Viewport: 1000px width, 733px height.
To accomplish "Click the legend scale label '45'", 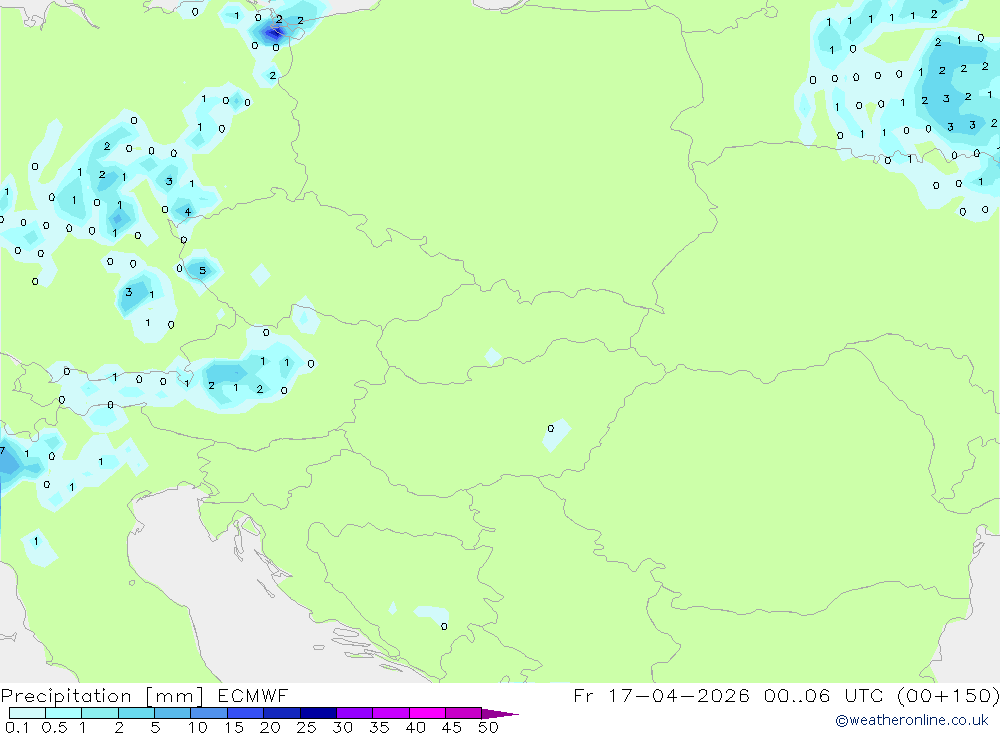I will [452, 727].
